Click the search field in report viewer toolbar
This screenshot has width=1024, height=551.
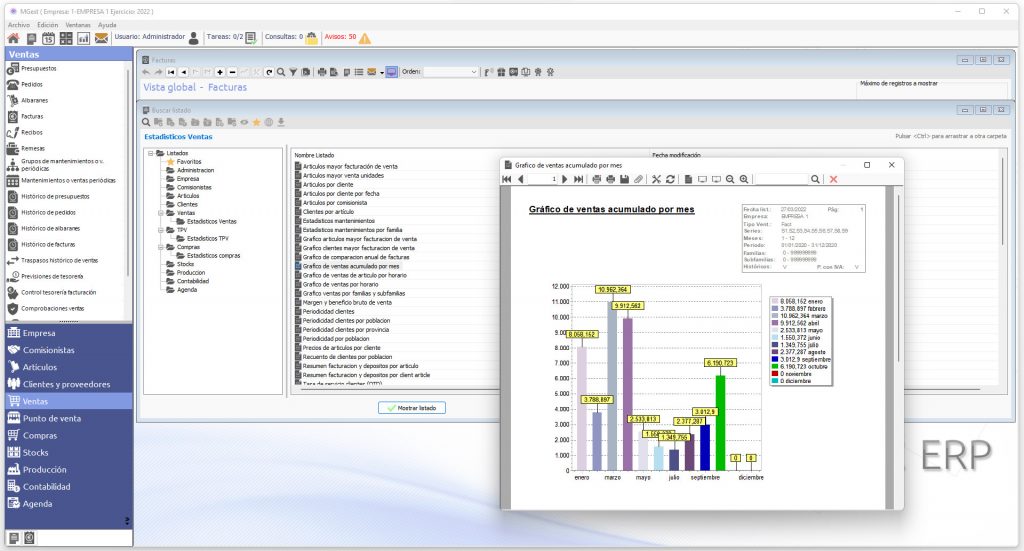coord(780,179)
